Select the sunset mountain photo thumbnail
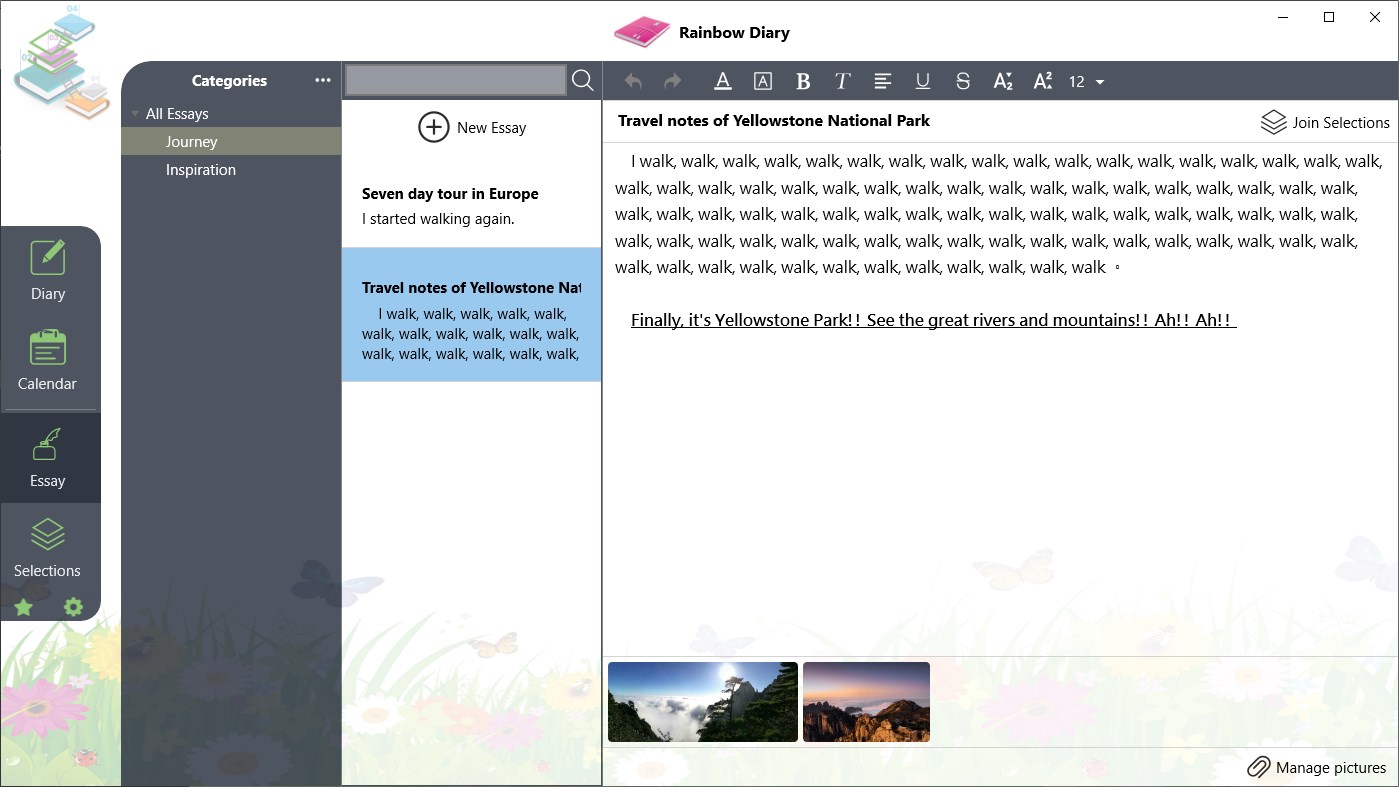The height and width of the screenshot is (787, 1399). 865,701
